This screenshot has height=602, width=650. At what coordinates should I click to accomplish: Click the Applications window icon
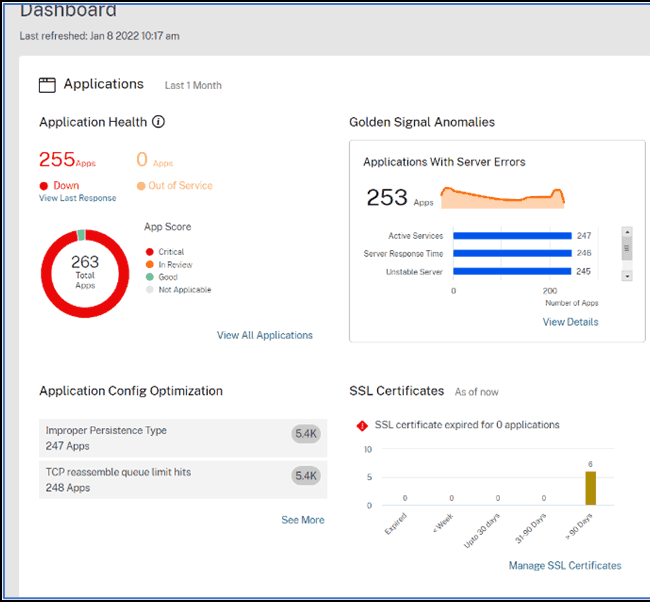point(47,85)
